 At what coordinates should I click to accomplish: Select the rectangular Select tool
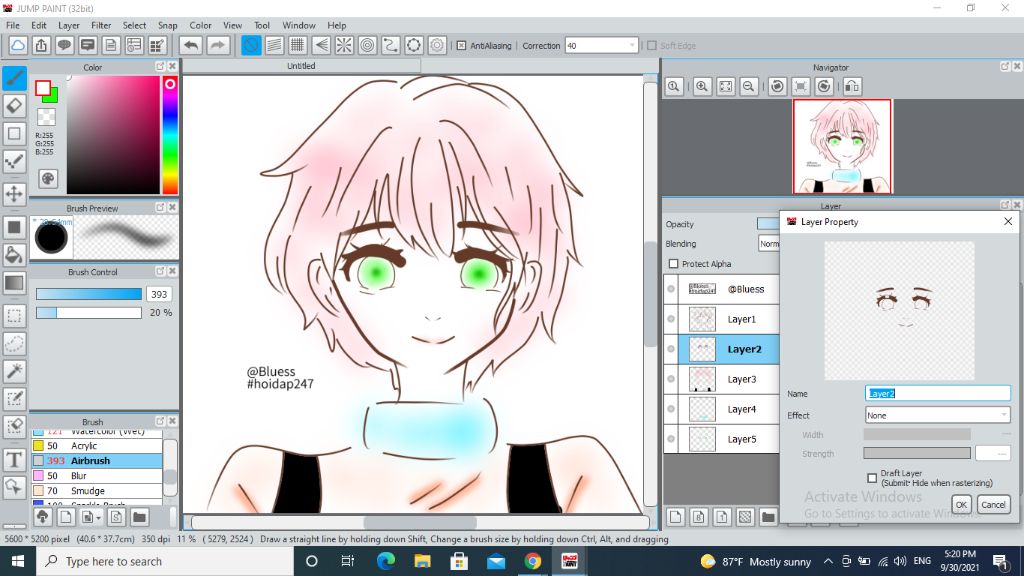[14, 317]
